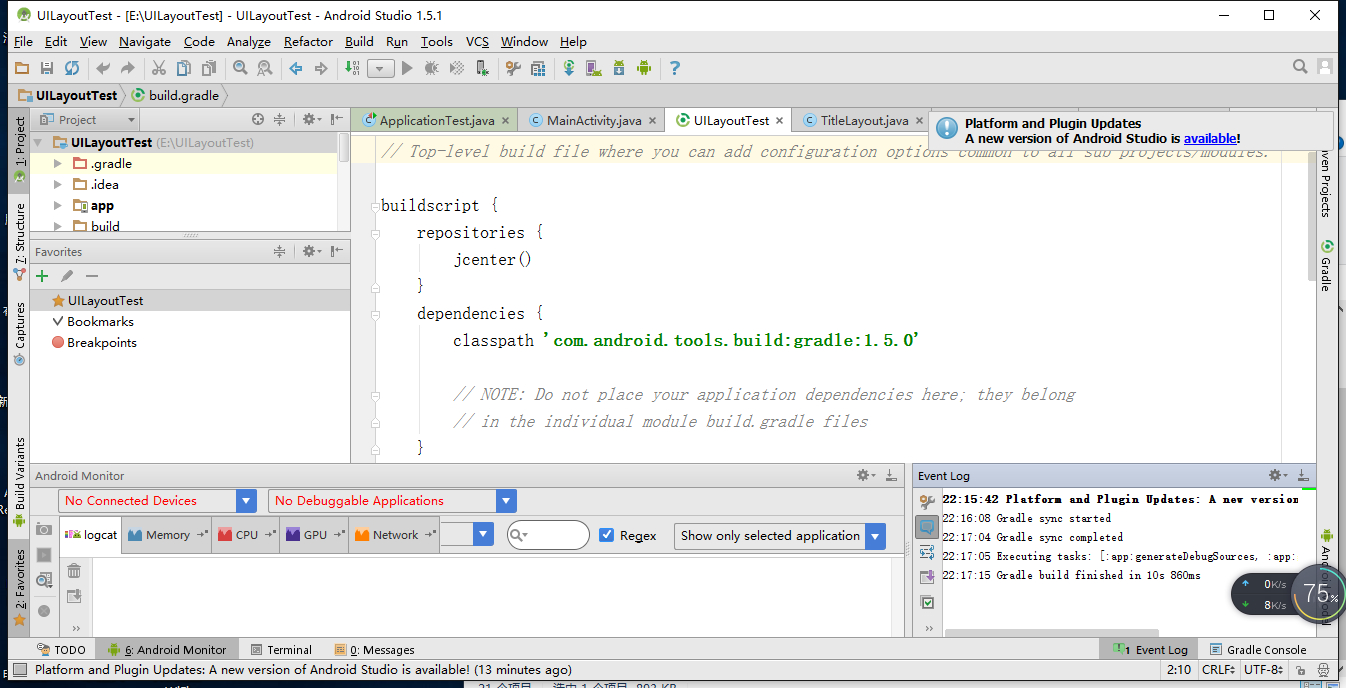Uncheck the Regex checkbox
This screenshot has height=688, width=1346.
point(606,535)
